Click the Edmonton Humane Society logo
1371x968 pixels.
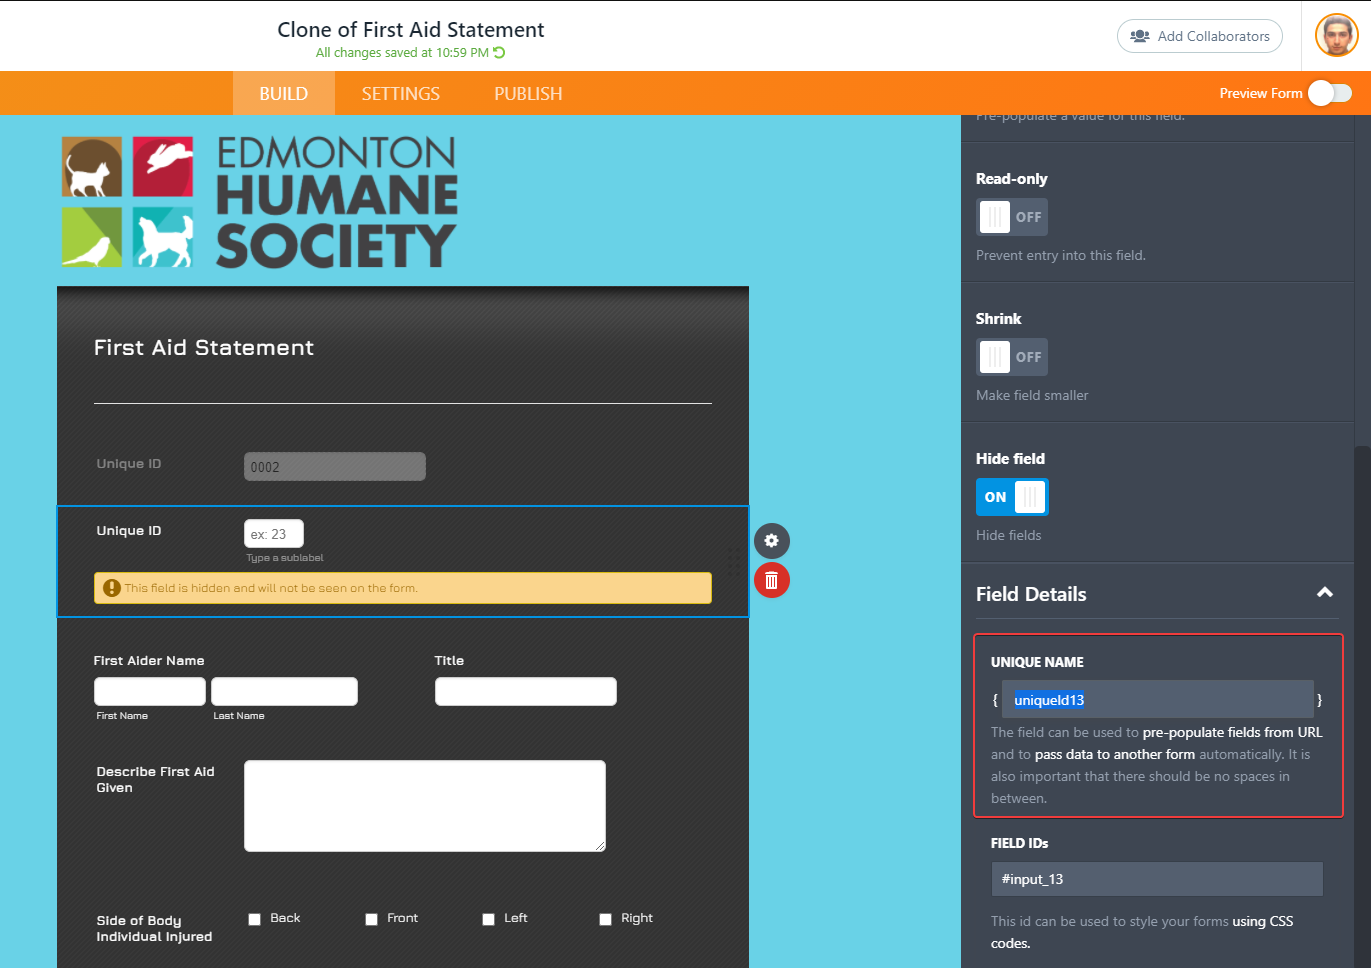(260, 203)
